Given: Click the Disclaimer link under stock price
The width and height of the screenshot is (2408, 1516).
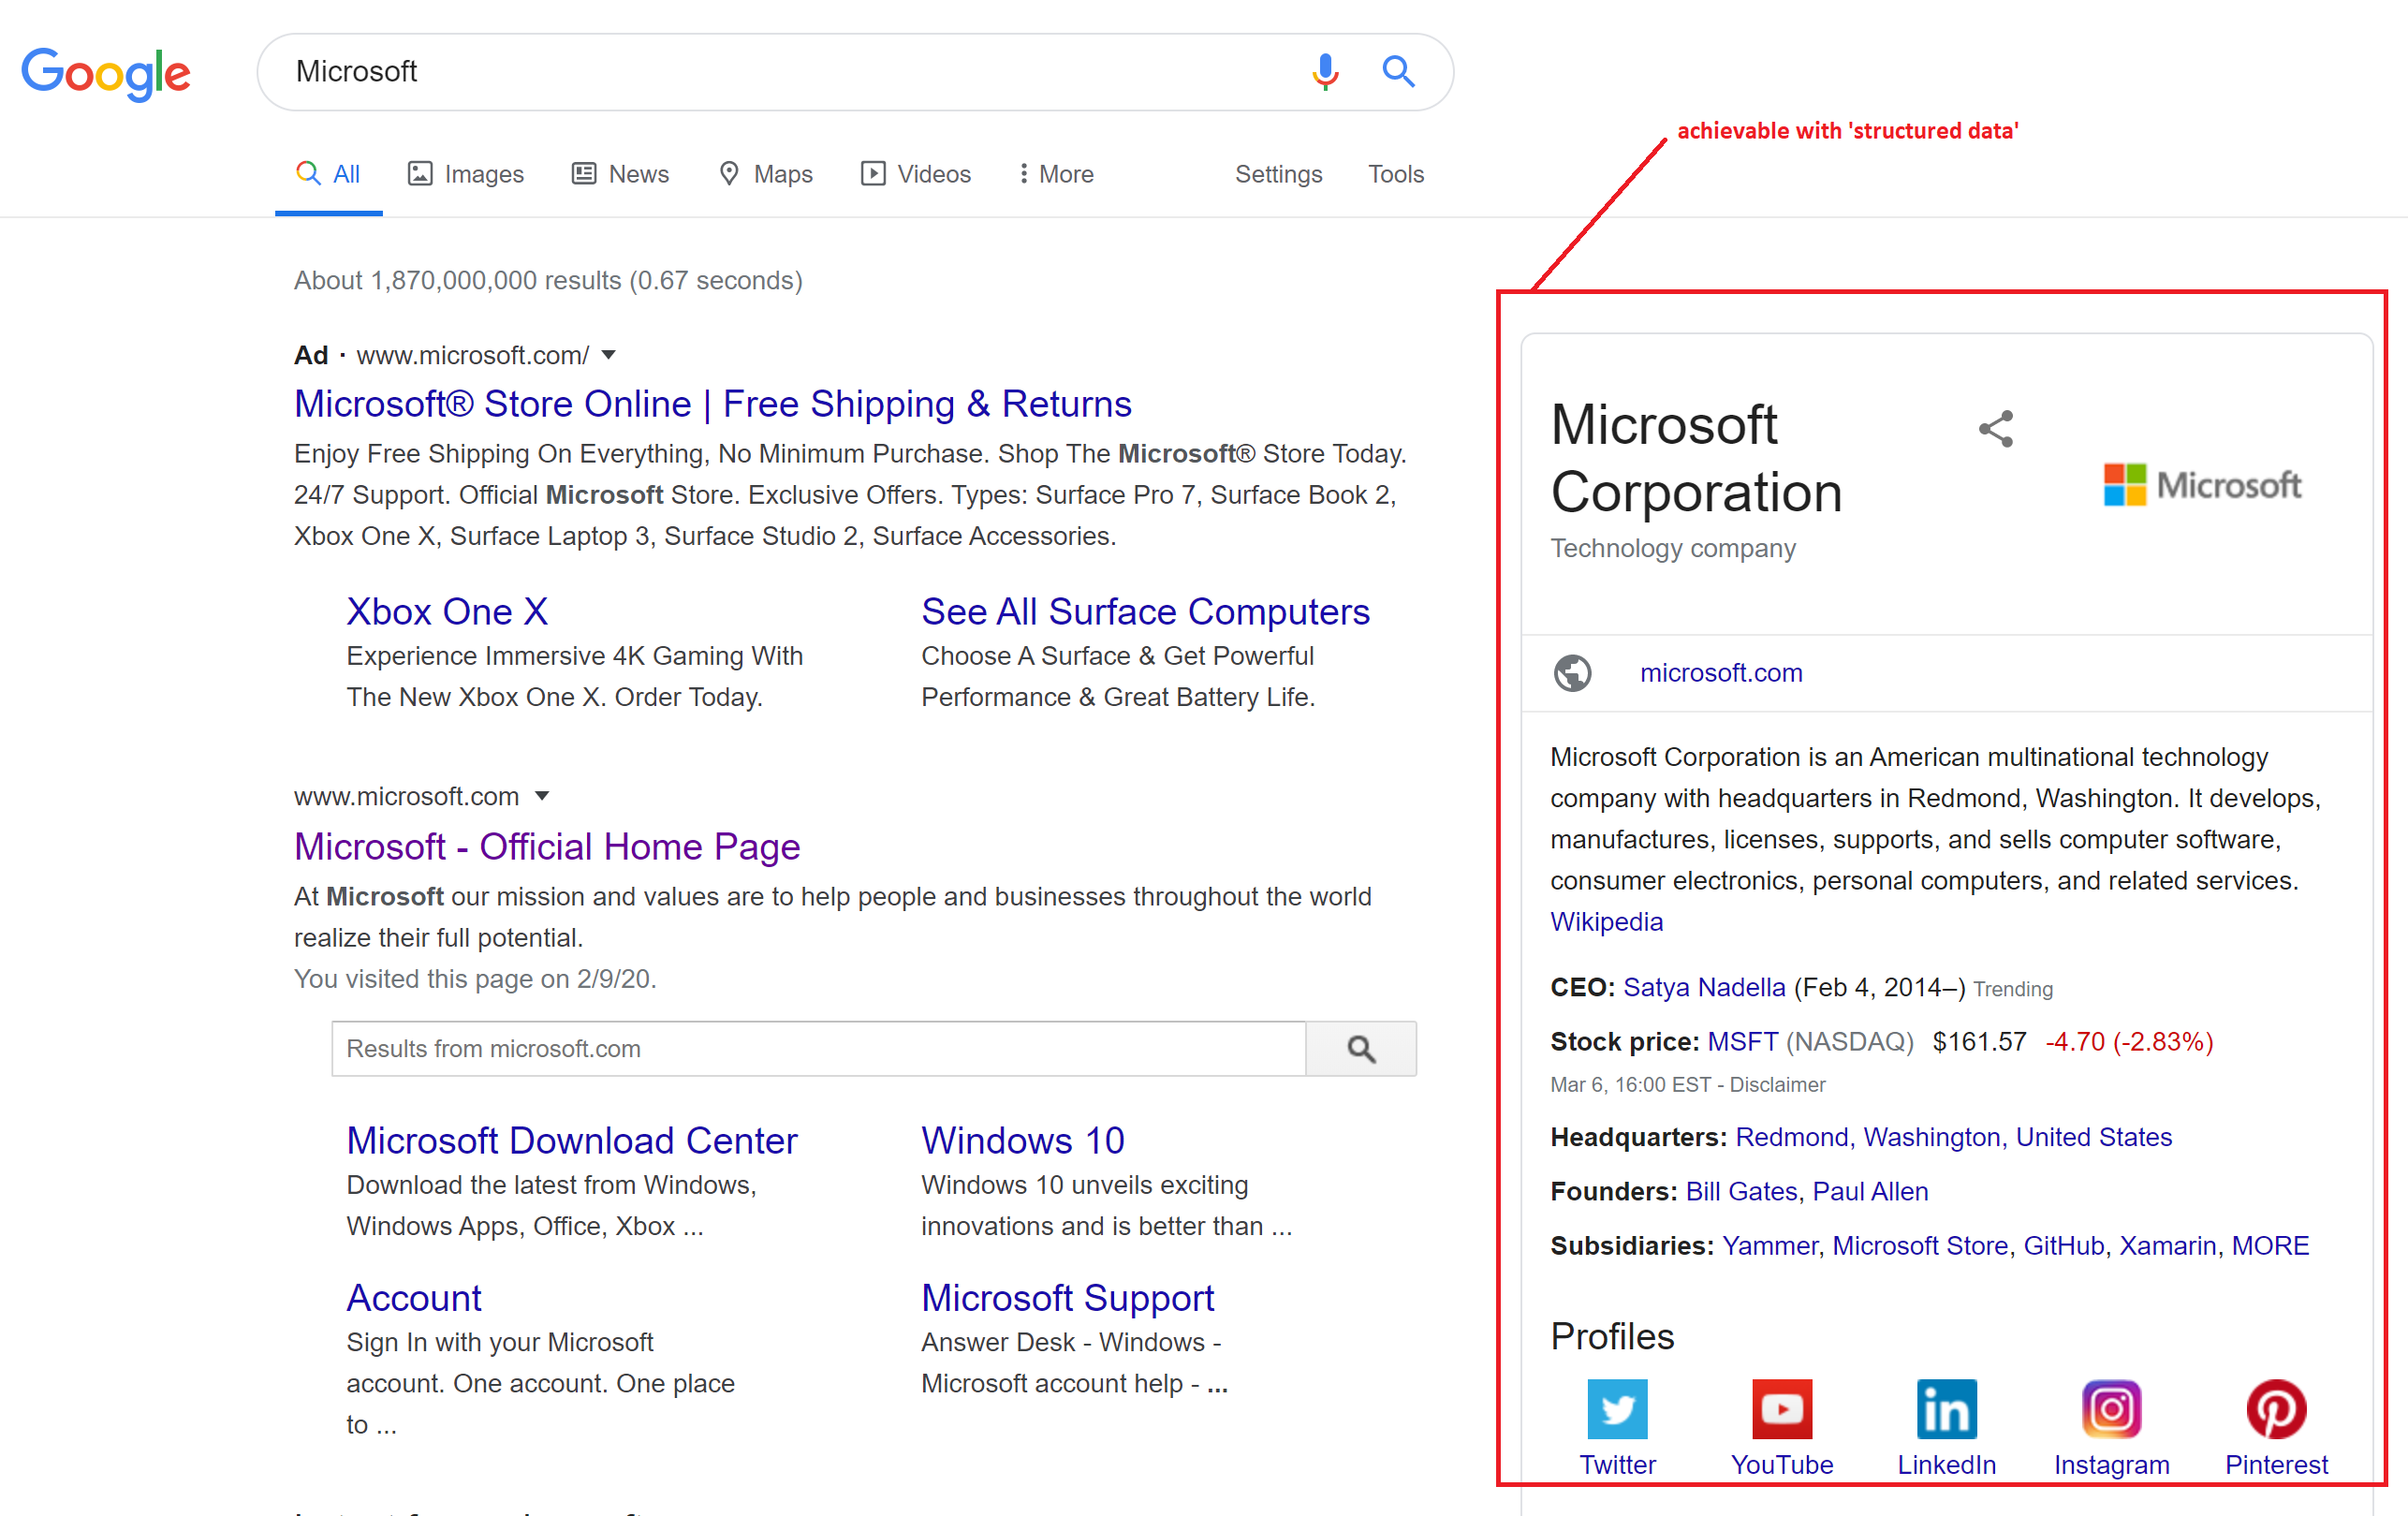Looking at the screenshot, I should coord(1777,1085).
